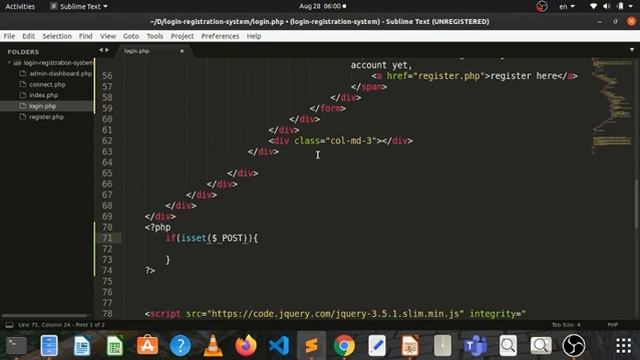Go to previous tab with left arrow

click(x=100, y=50)
